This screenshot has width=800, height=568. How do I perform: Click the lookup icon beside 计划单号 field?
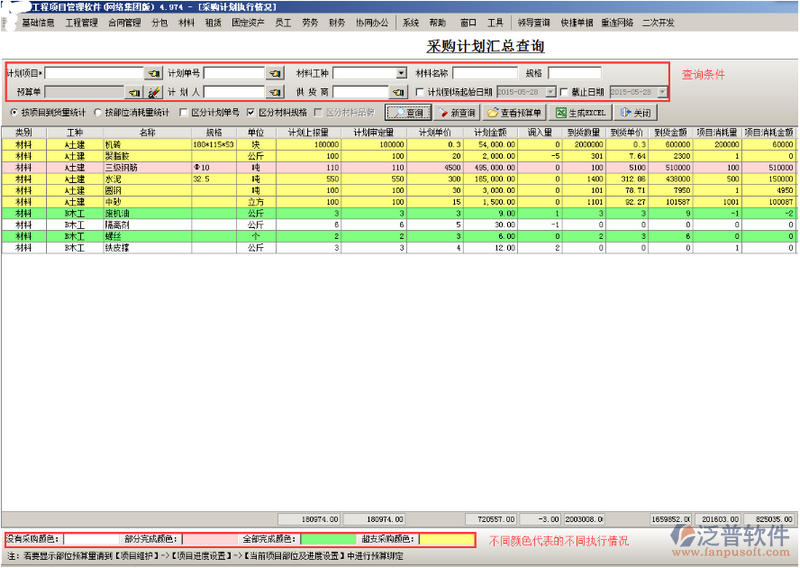(x=274, y=73)
